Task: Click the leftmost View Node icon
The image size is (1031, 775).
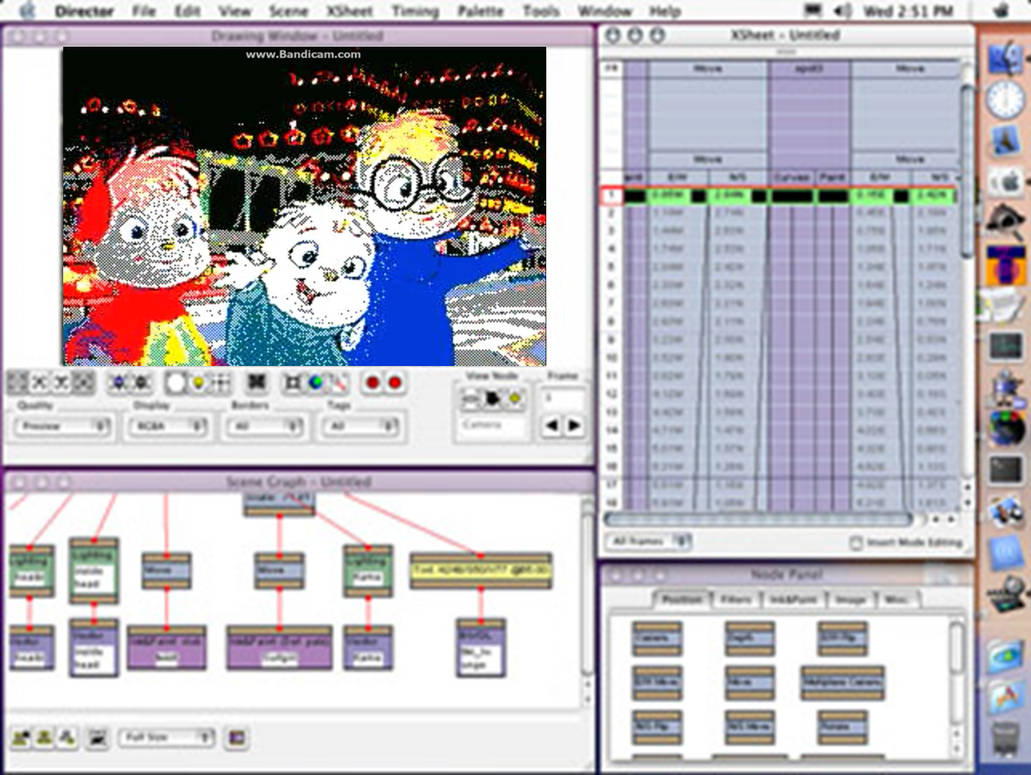Action: pos(470,398)
